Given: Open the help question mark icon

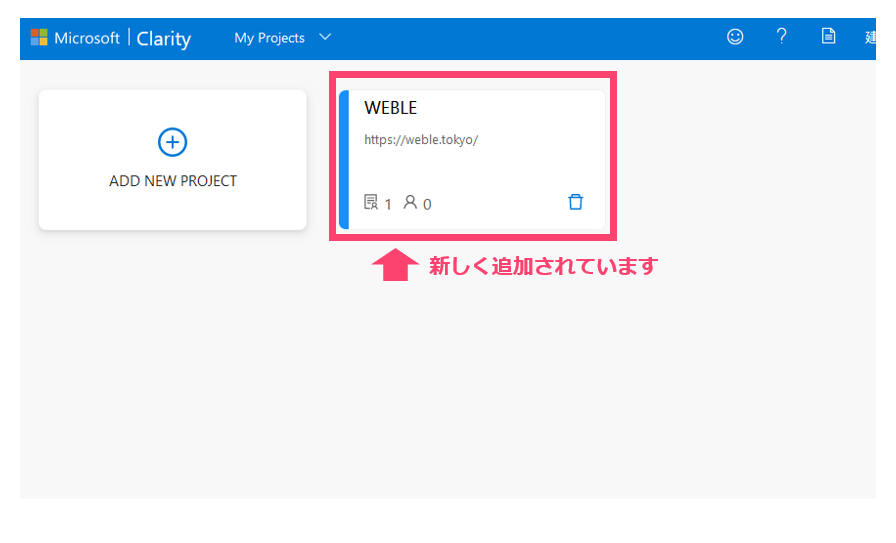Looking at the screenshot, I should 782,37.
